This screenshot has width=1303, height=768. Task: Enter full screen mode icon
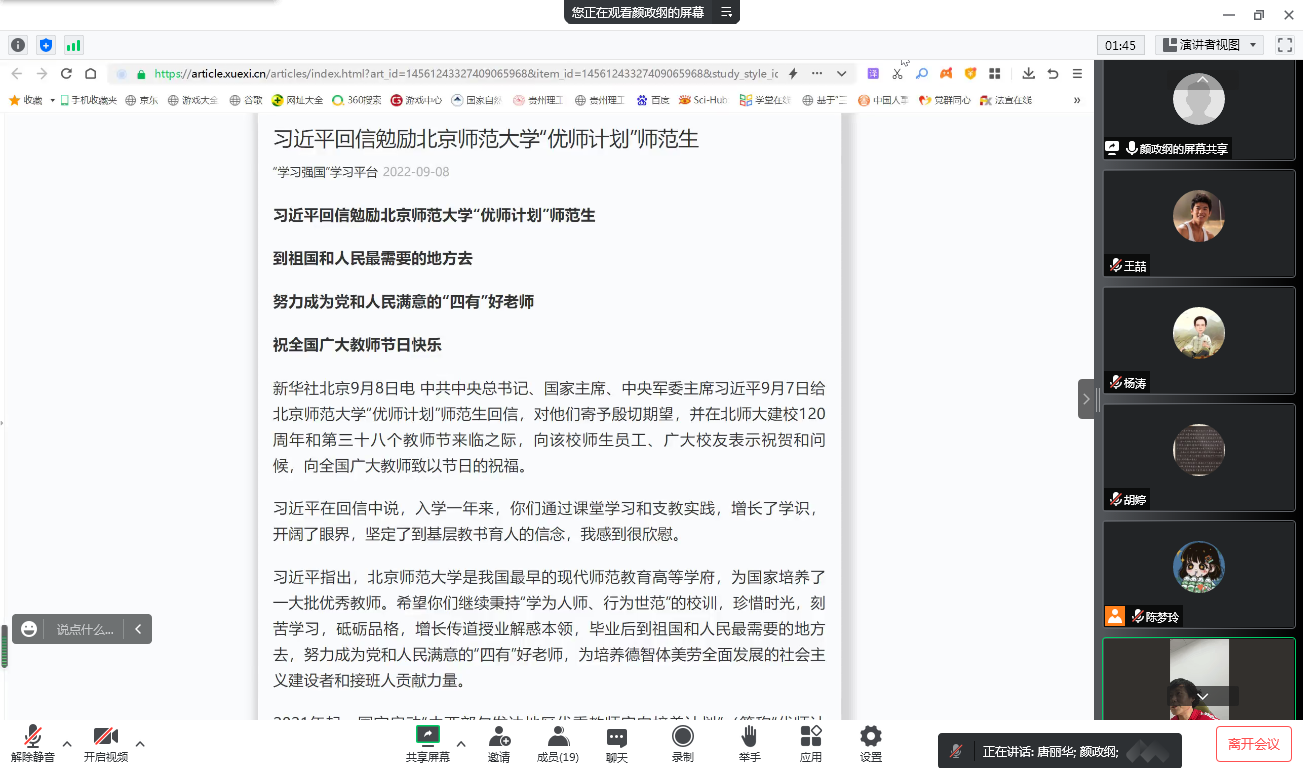coord(1285,45)
